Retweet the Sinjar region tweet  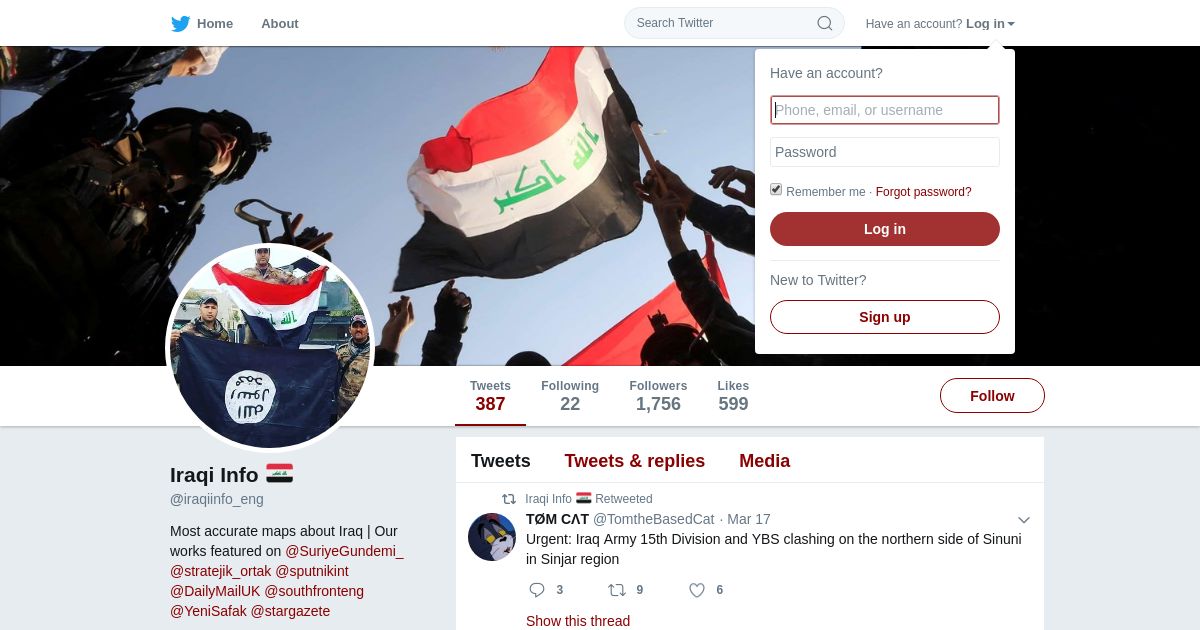[616, 590]
